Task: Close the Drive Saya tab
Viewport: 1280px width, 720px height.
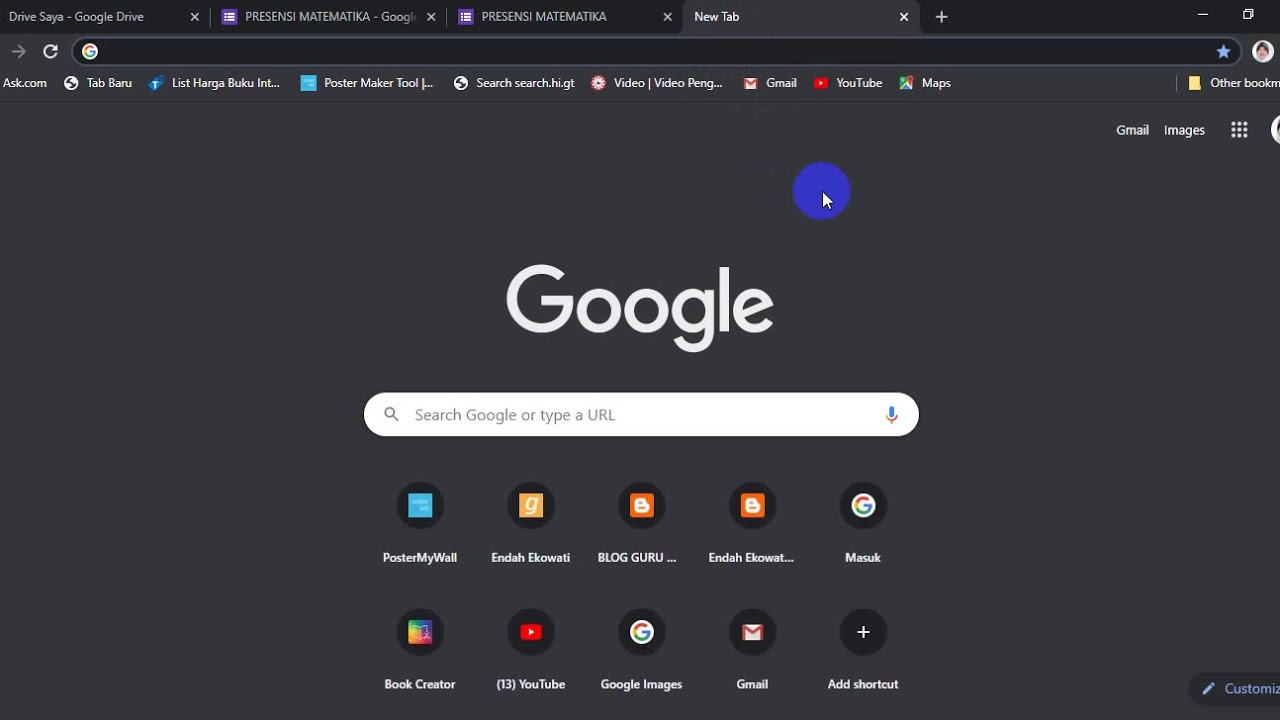Action: click(195, 17)
